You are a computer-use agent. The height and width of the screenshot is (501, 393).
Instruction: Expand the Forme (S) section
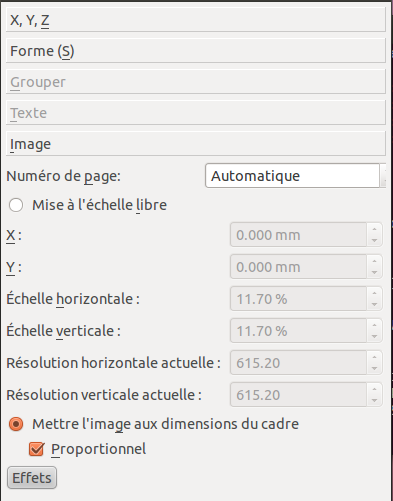[x=196, y=51]
